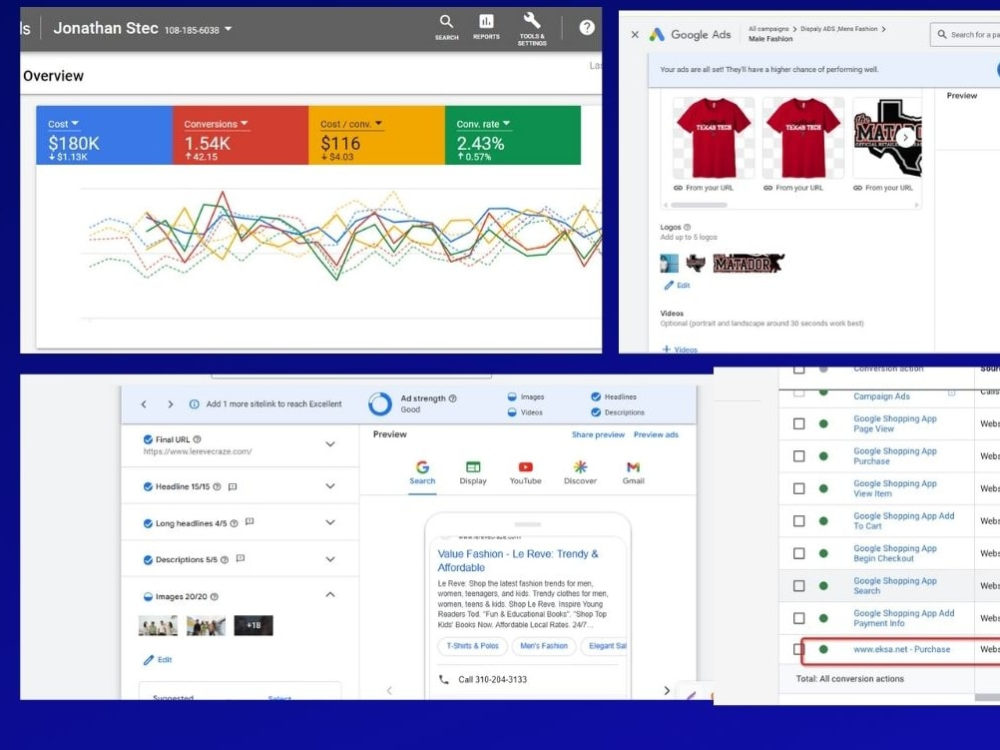The width and height of the screenshot is (1000, 750).
Task: Select the Display preview tab
Action: [x=473, y=473]
